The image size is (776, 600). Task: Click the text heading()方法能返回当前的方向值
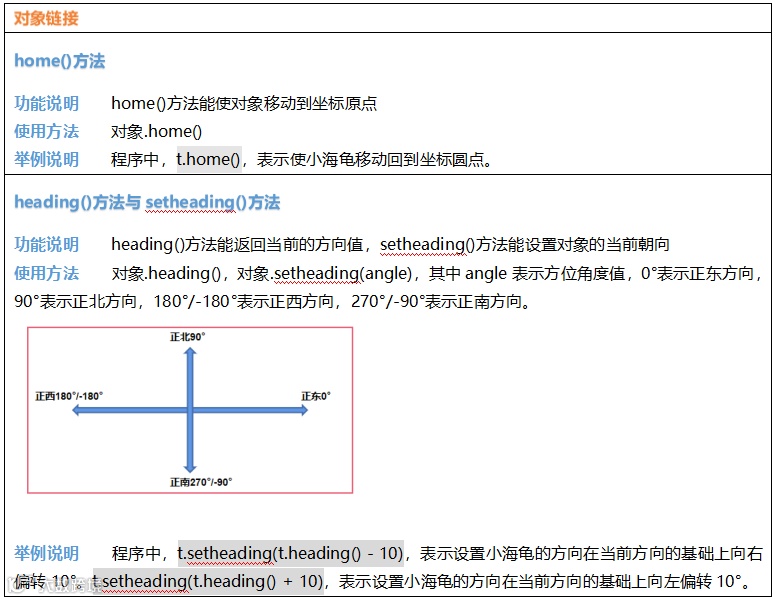coord(237,245)
